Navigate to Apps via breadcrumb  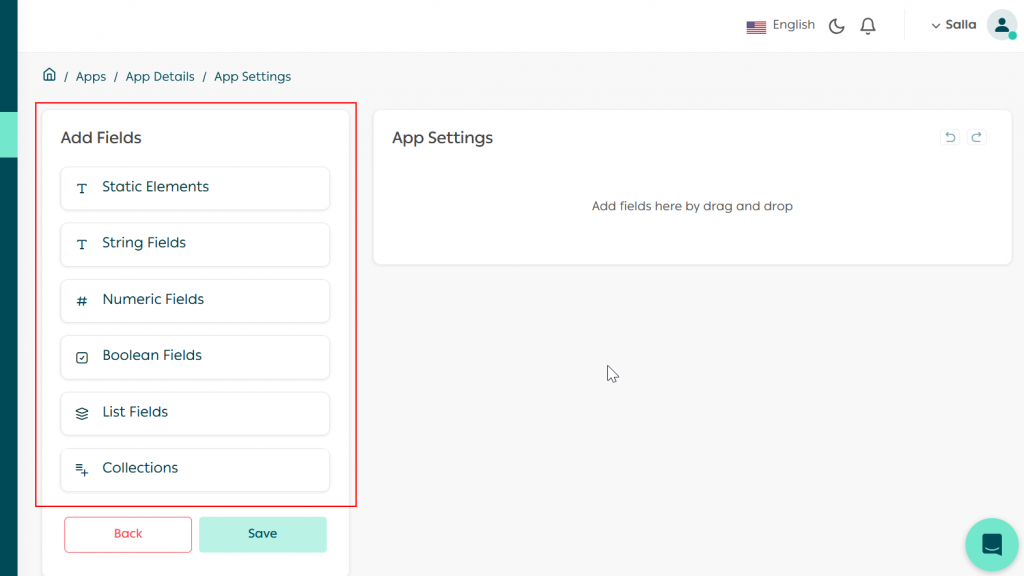[x=90, y=76]
